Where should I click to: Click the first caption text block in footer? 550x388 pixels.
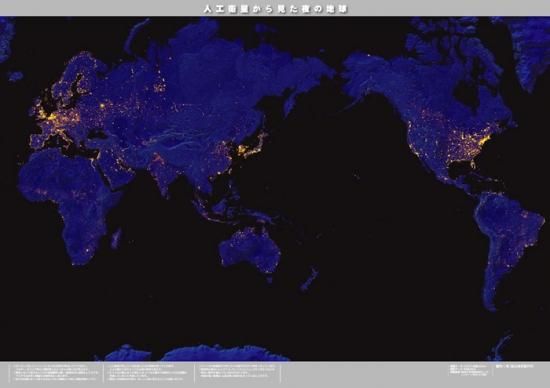tap(55, 372)
